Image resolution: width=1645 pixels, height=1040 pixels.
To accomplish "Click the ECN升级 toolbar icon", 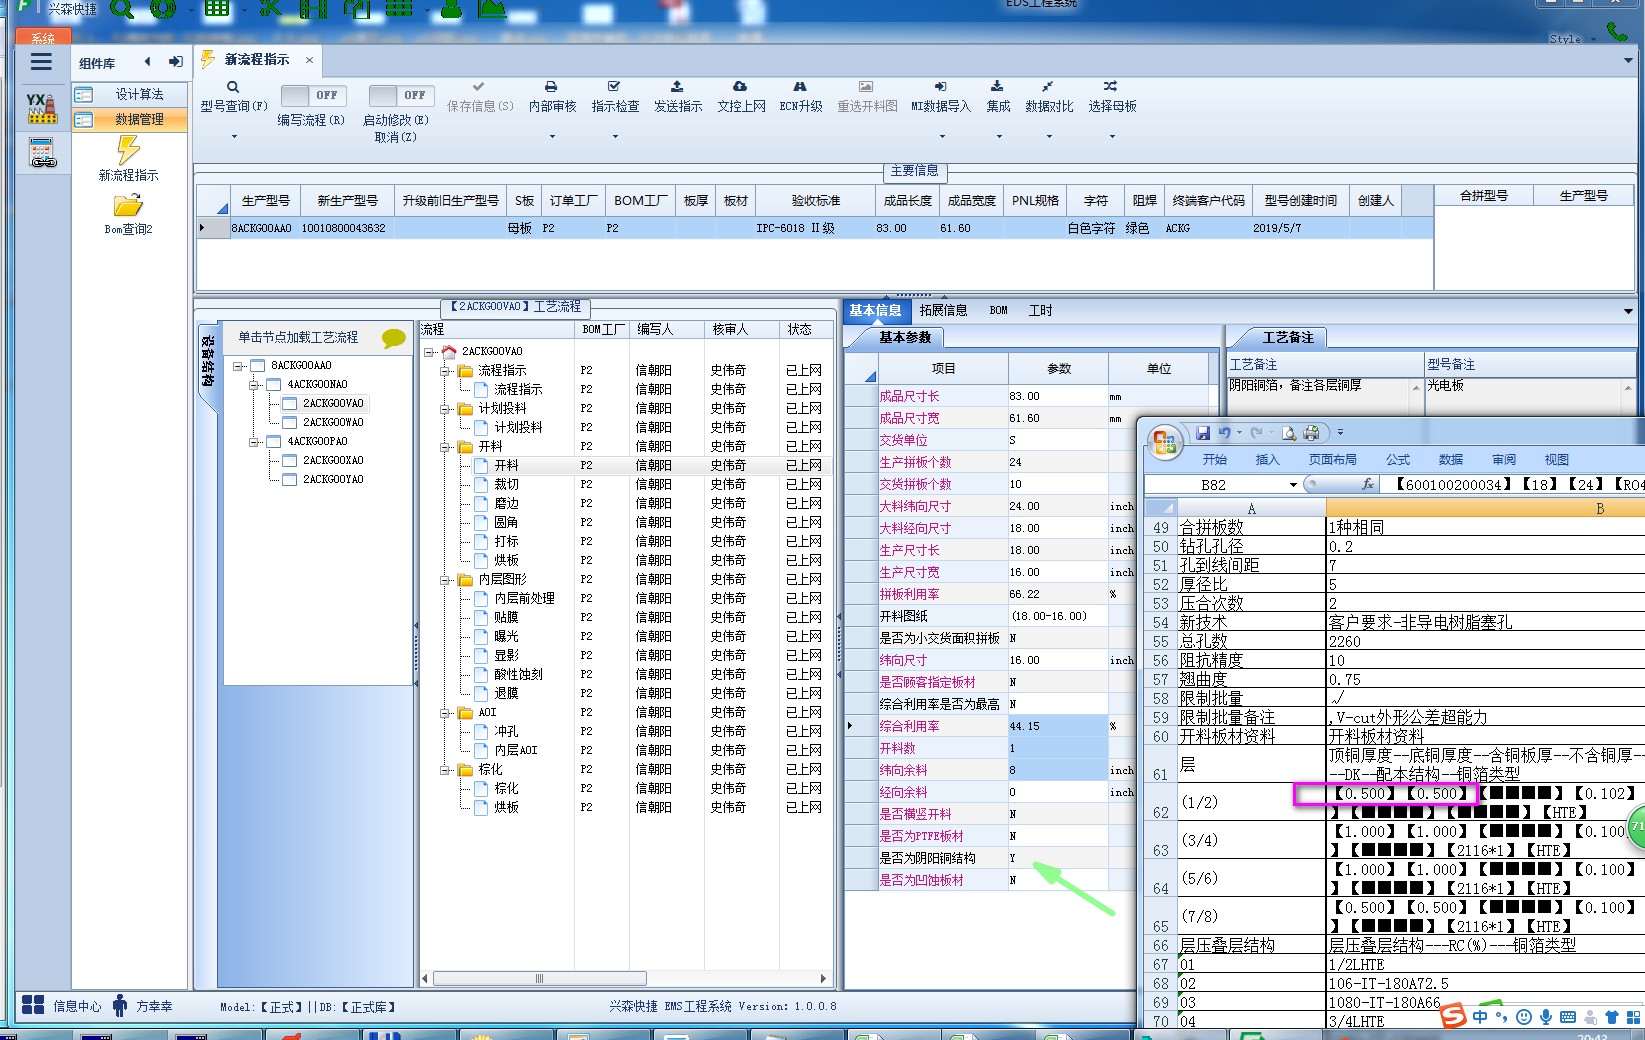I will [x=800, y=87].
